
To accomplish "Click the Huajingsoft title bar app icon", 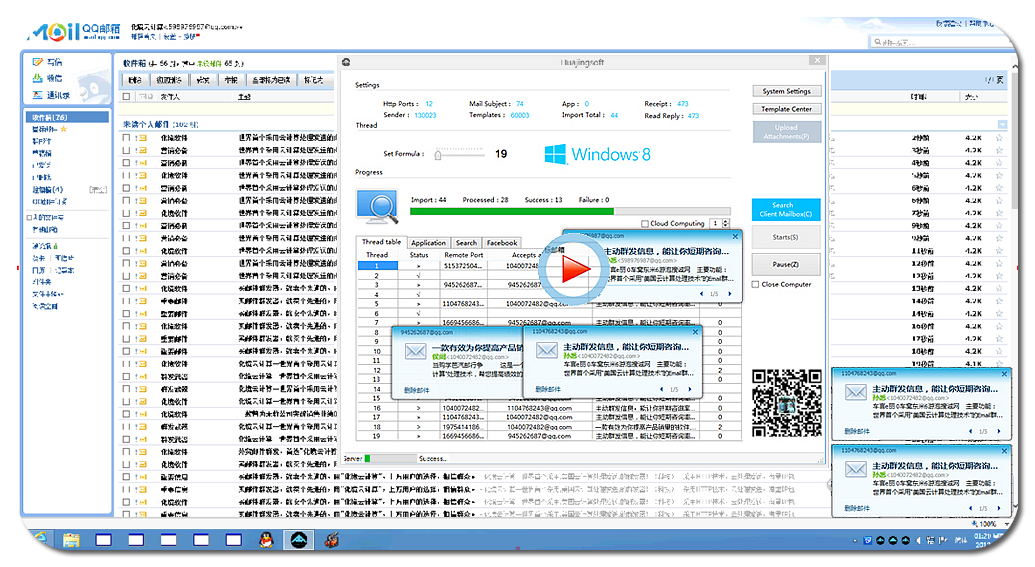I will pos(346,62).
